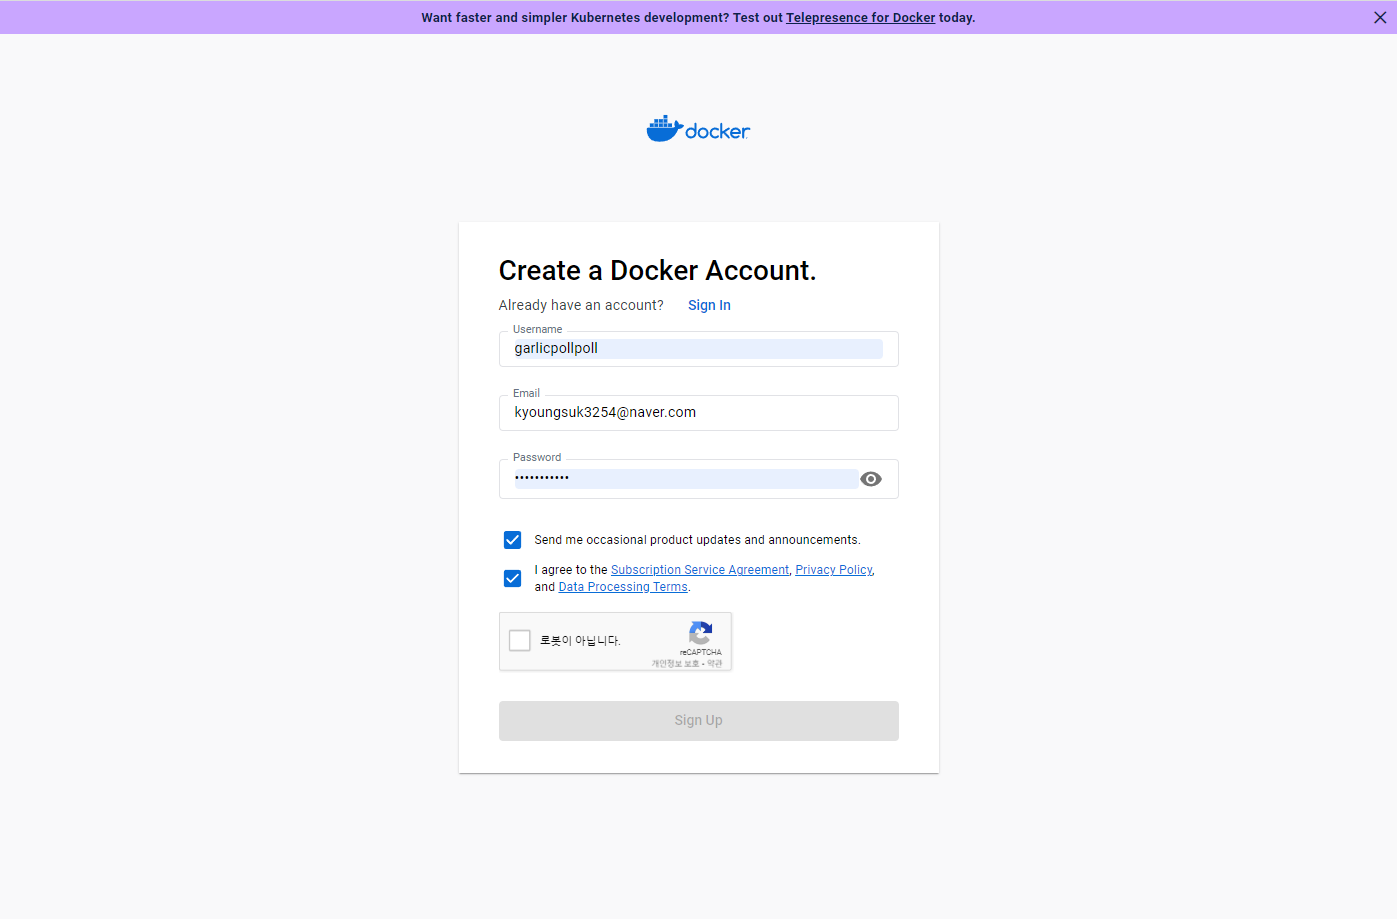1397x919 pixels.
Task: Click the Sign In link
Action: coord(709,305)
